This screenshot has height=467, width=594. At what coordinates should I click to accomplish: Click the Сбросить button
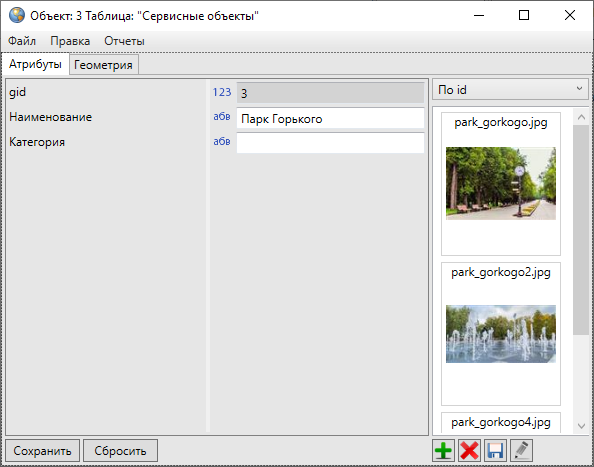click(x=120, y=451)
